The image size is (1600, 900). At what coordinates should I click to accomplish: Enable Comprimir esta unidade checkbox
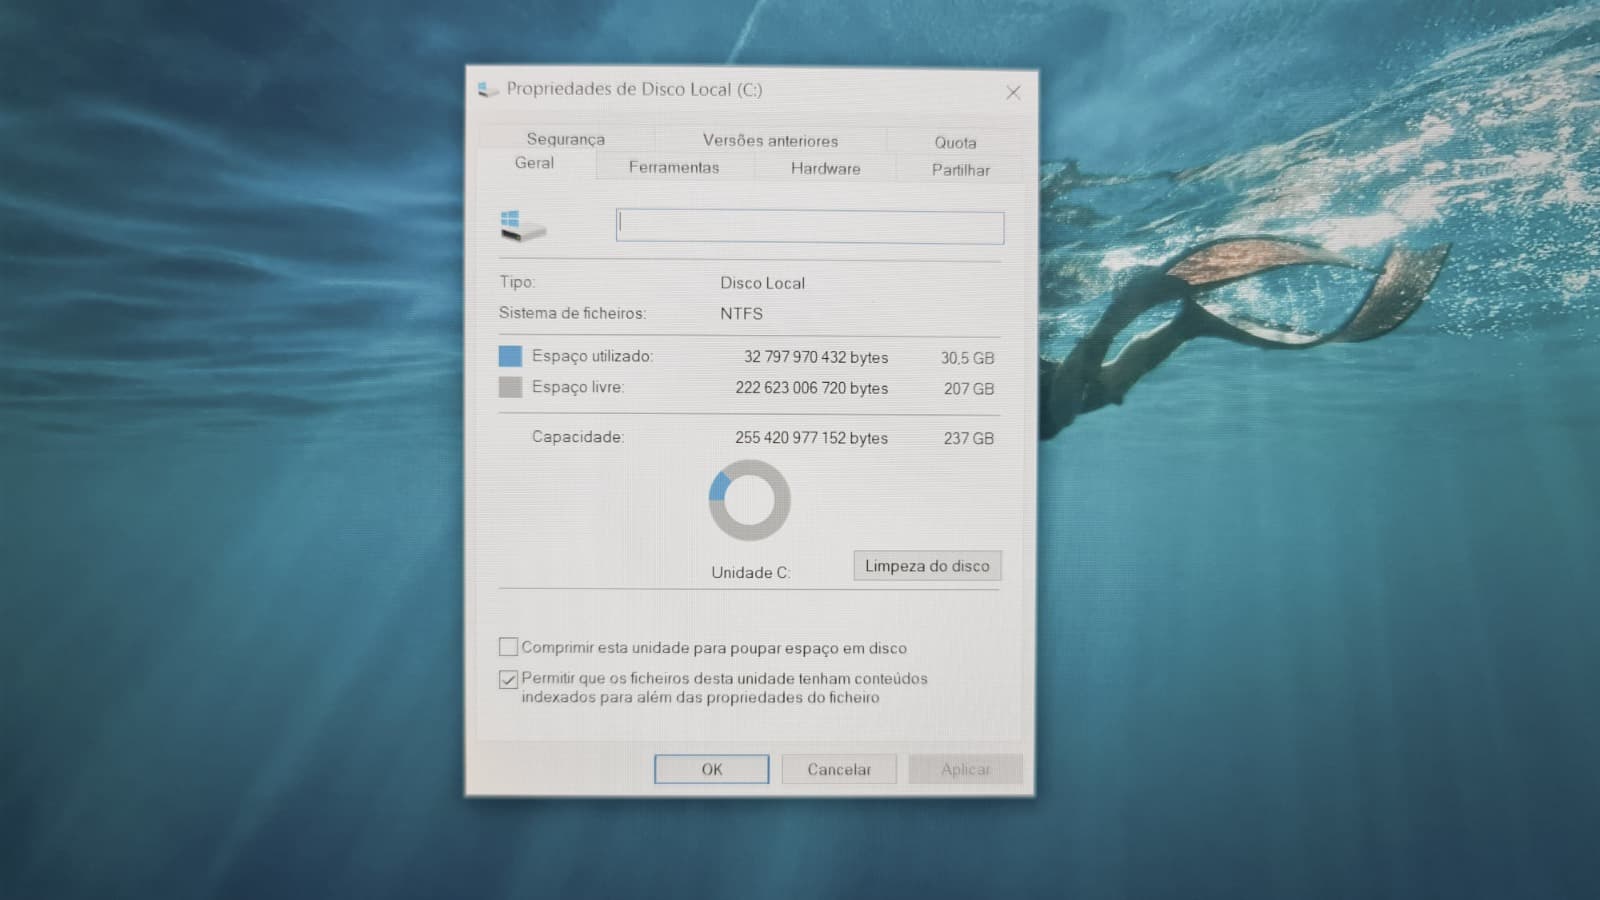(x=508, y=647)
